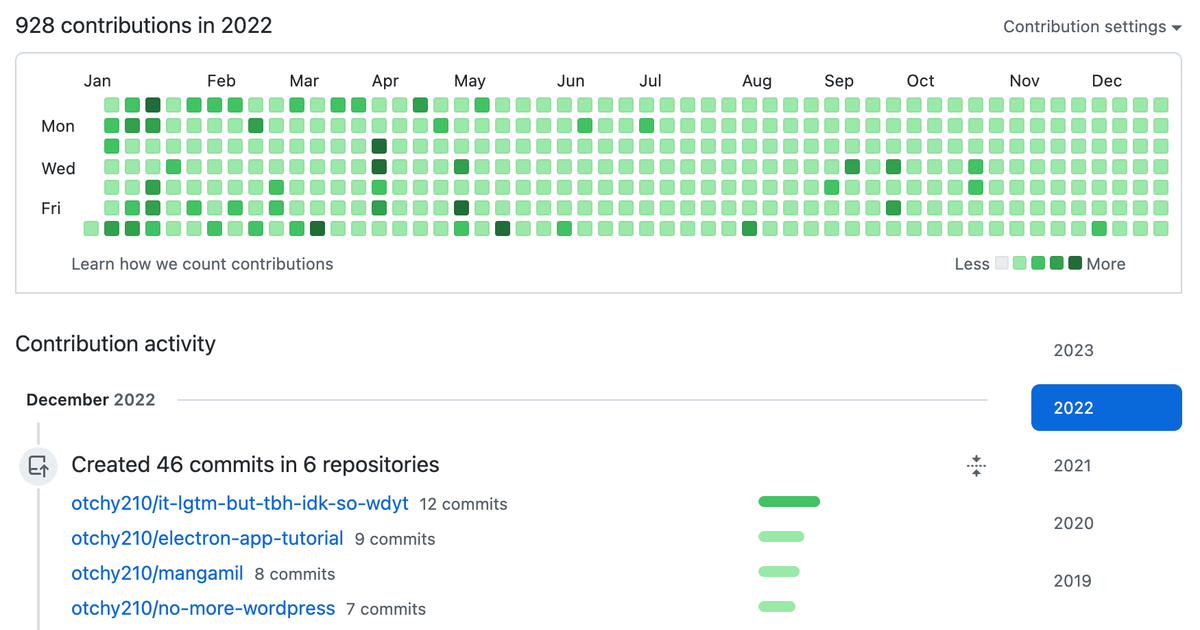Click the Dec month label in the graph
Screen dimensions: 1200x630
click(1107, 81)
